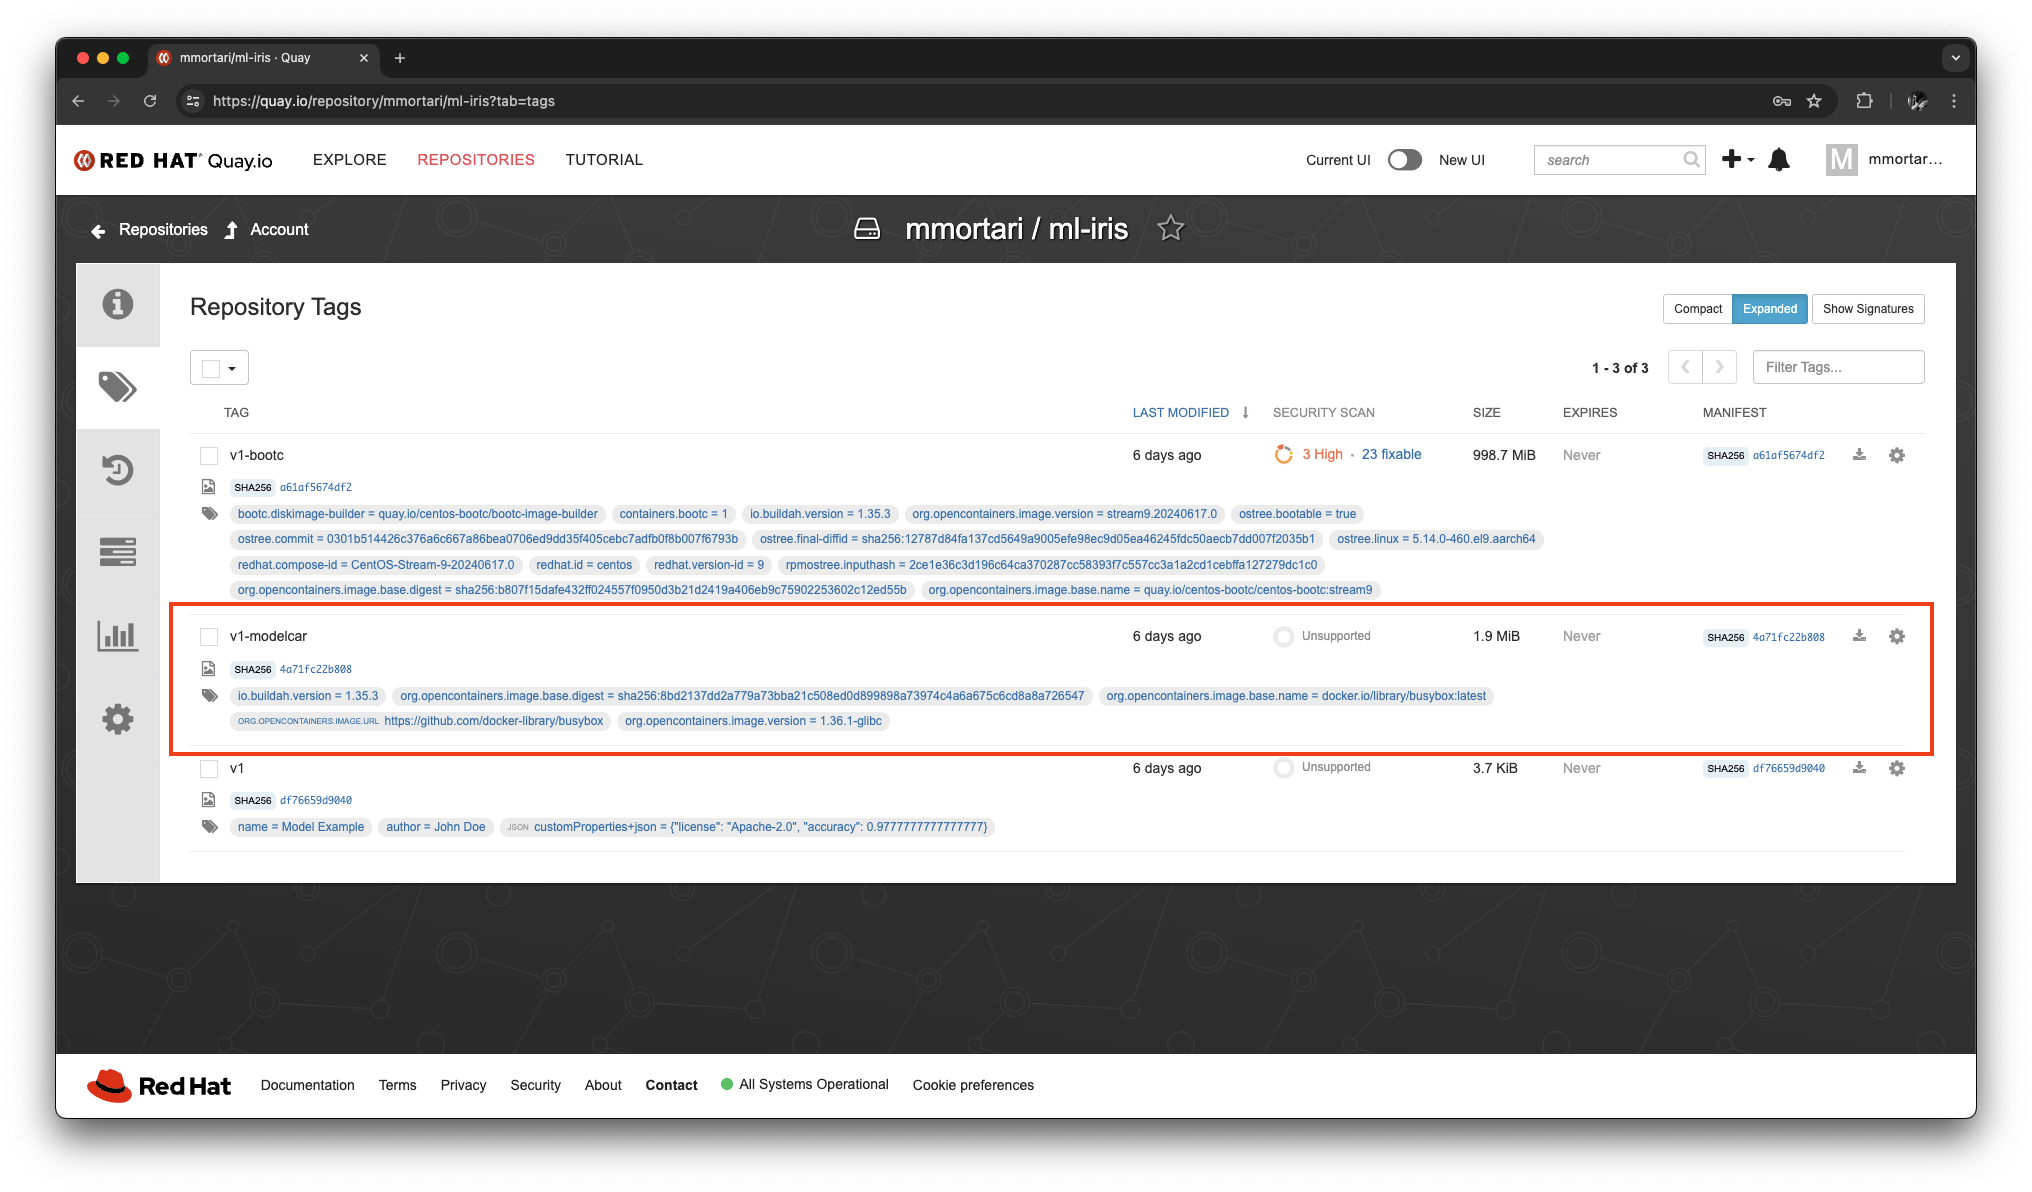Switch to the New UI via the toggle

[1405, 159]
